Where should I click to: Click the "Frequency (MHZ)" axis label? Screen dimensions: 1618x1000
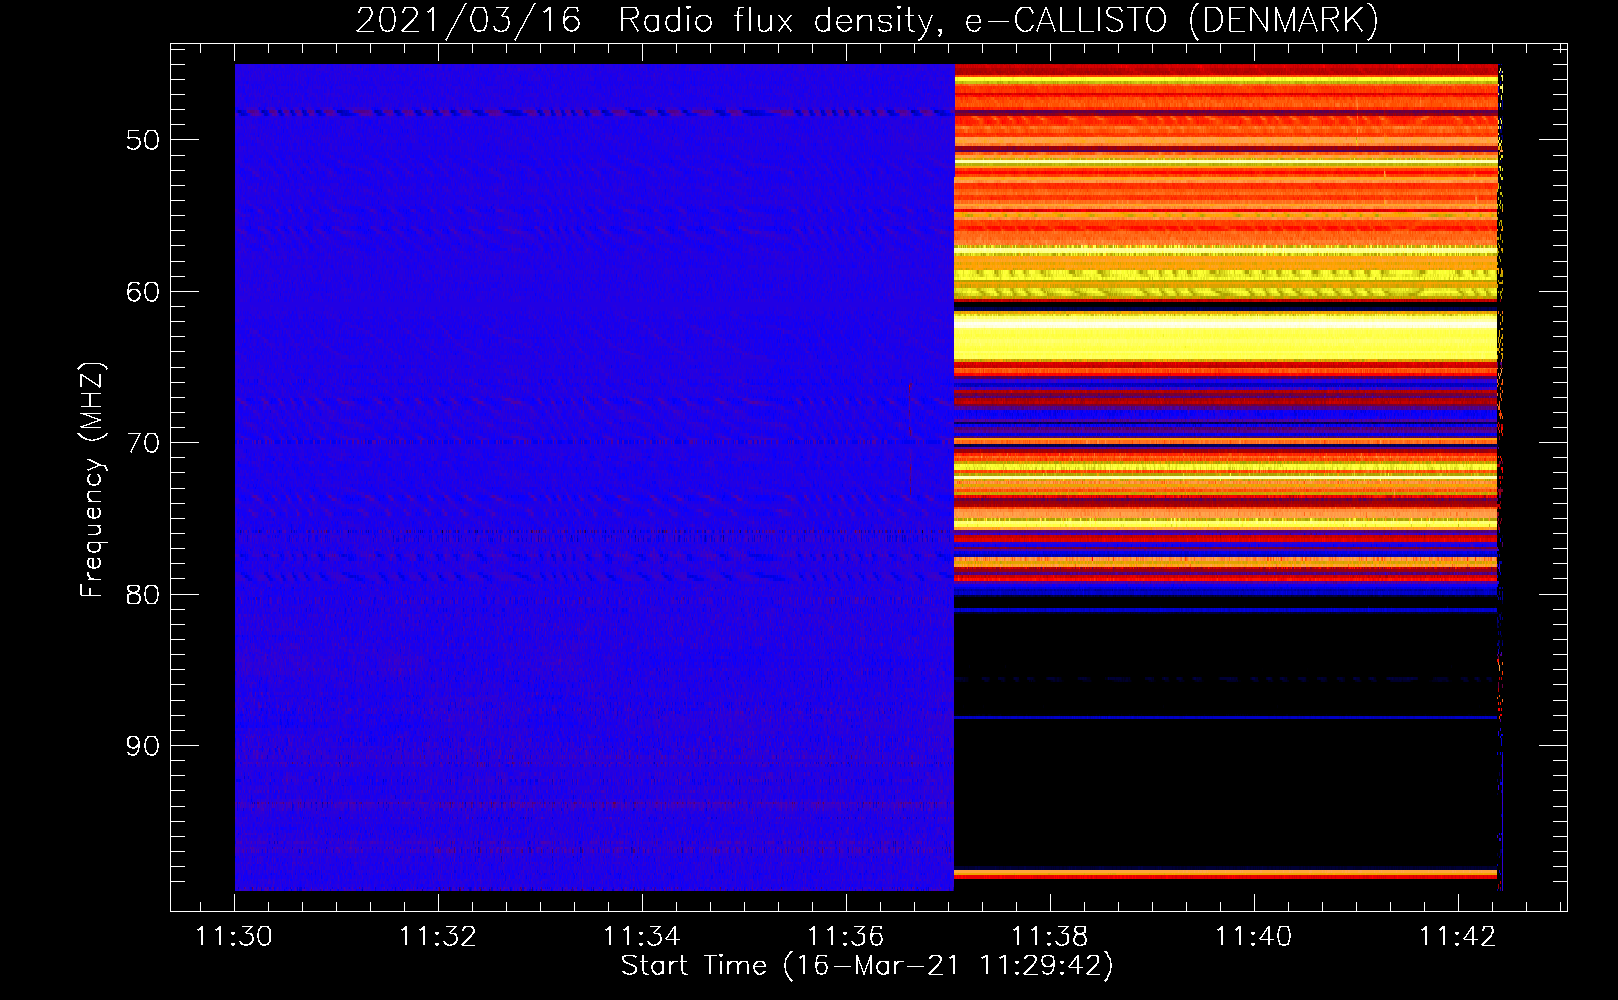pos(92,480)
